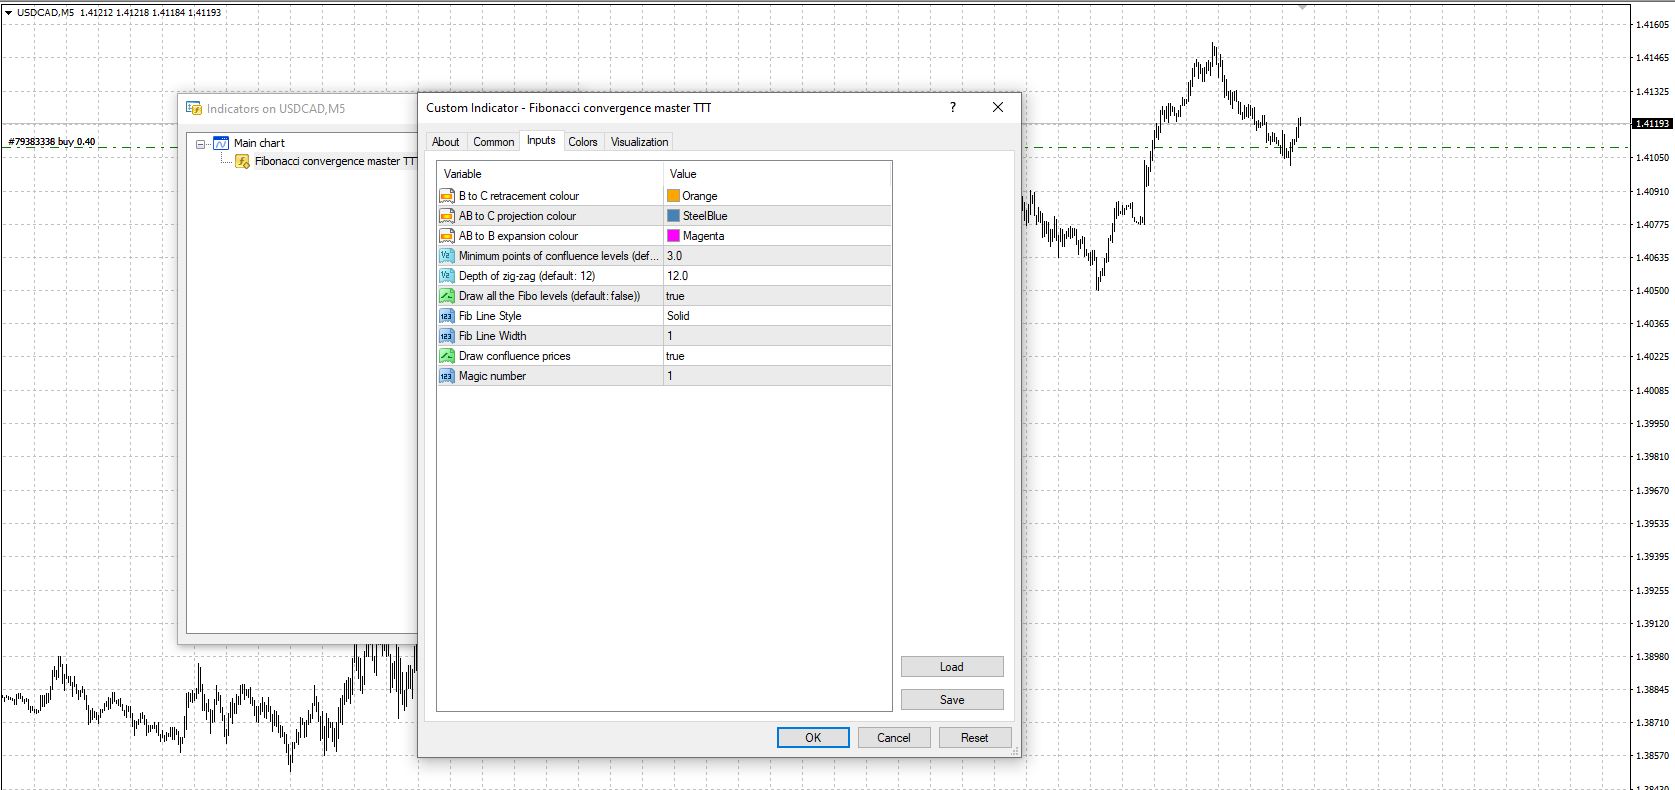
Task: Click the Minimum points of confluence row icon
Action: point(447,256)
